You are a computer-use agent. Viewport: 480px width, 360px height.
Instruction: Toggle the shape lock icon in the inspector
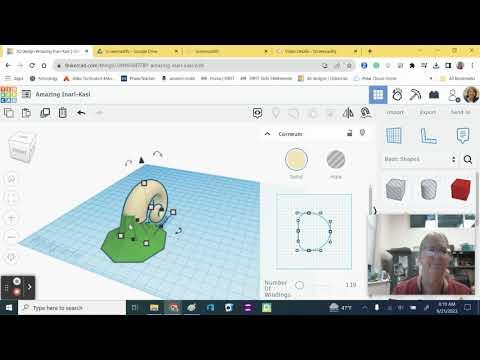click(349, 133)
